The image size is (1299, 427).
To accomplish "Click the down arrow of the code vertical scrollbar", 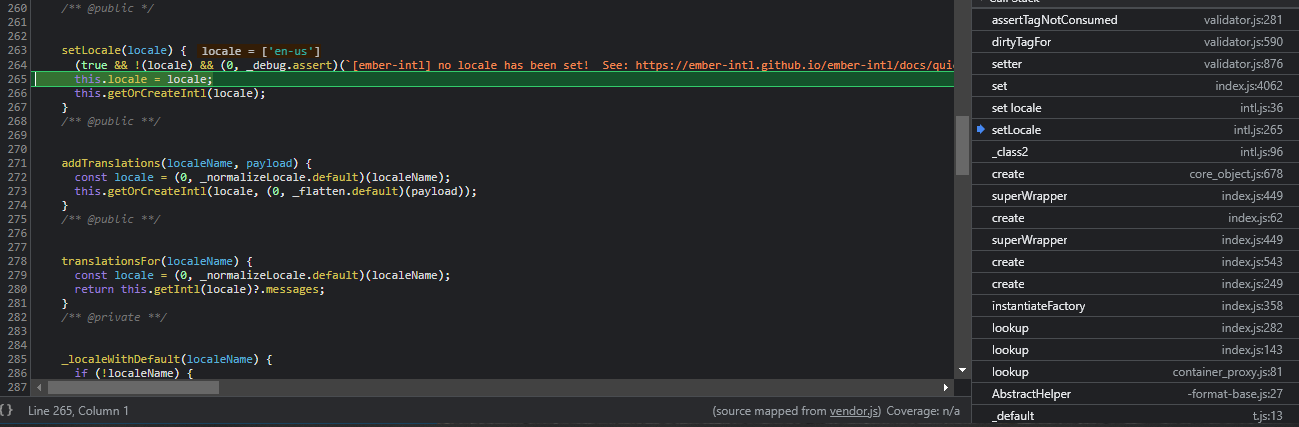I will [962, 370].
